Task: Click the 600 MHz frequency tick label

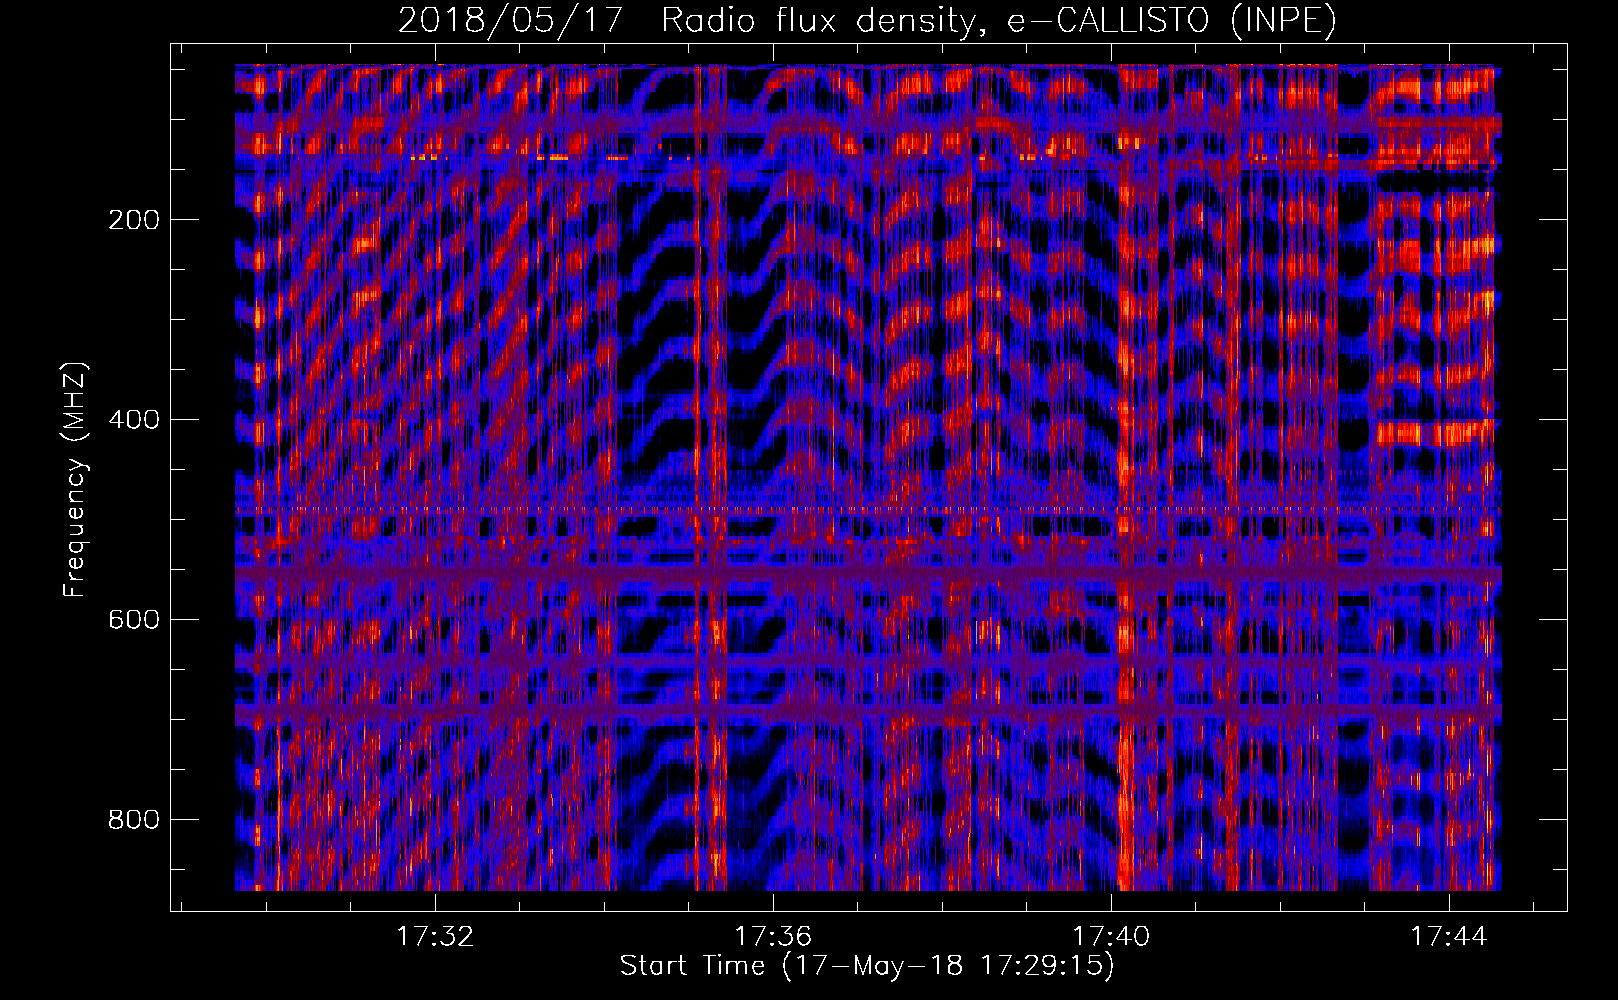Action: click(x=133, y=620)
